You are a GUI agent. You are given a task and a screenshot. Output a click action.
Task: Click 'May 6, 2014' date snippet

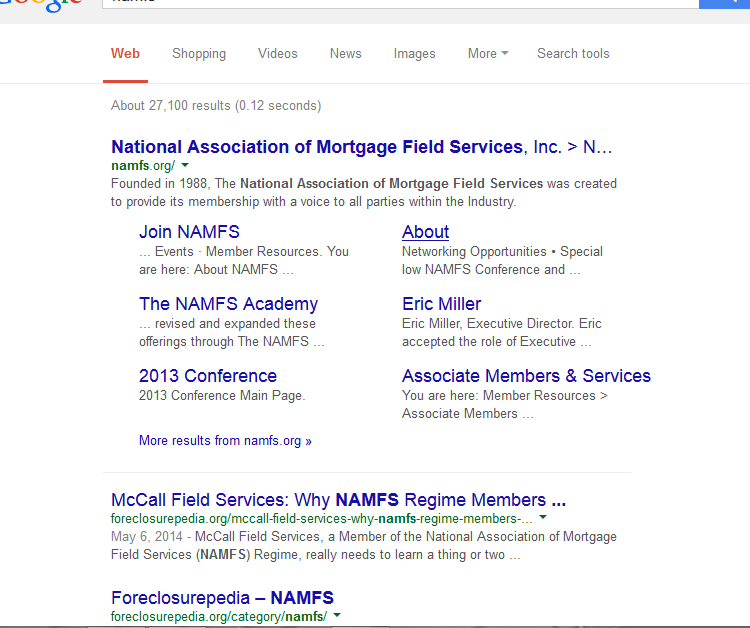[x=146, y=537]
